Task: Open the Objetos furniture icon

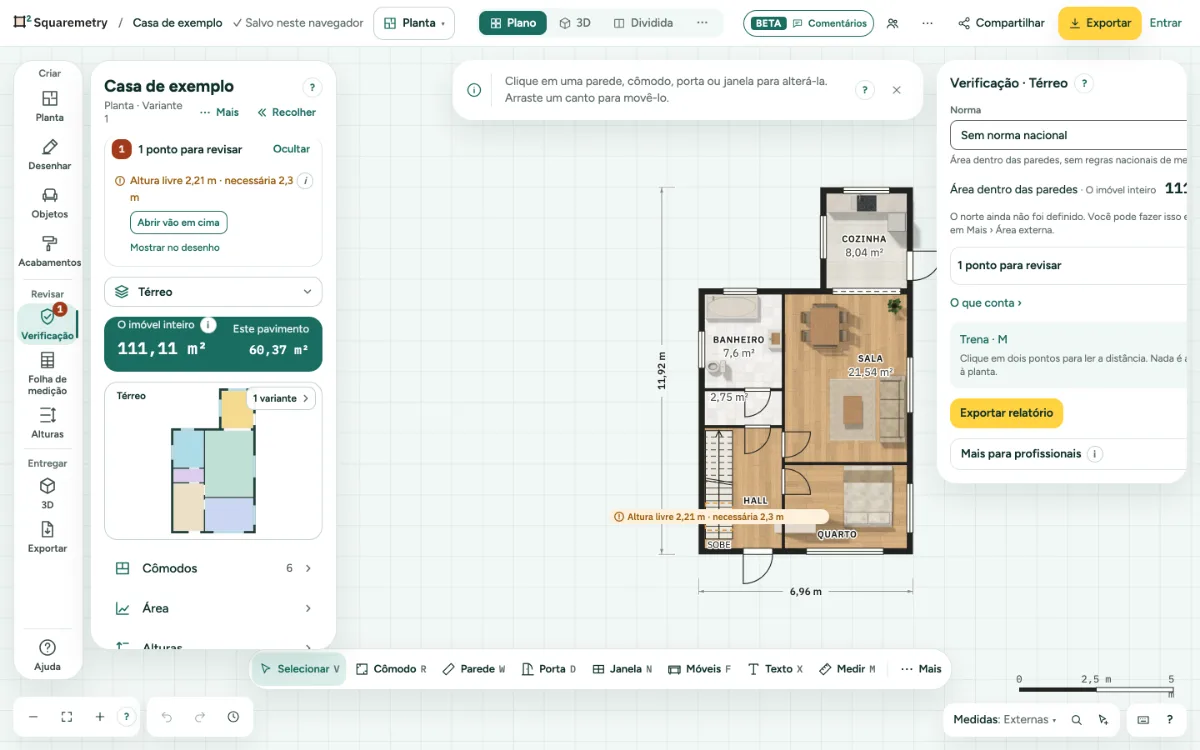Action: [49, 195]
